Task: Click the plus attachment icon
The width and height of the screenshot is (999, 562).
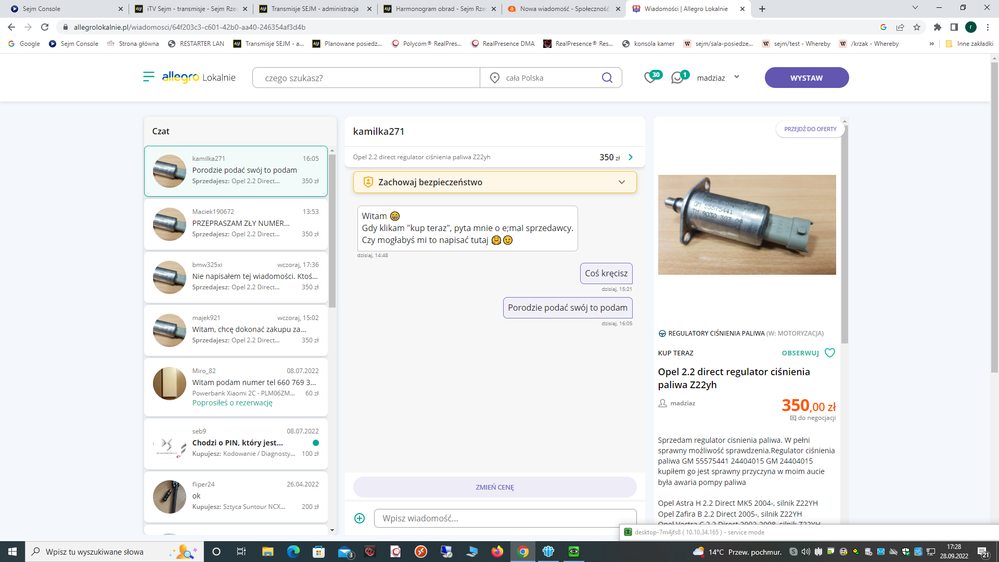Action: pos(359,518)
